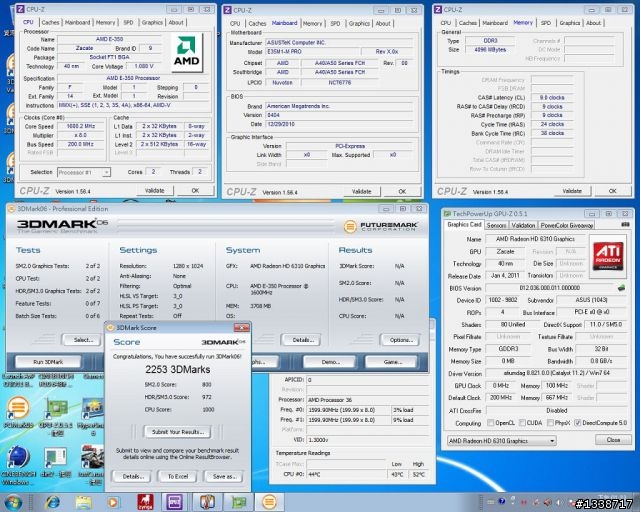Open the racing game desktop shortcut
The image size is (640, 512).
93,457
